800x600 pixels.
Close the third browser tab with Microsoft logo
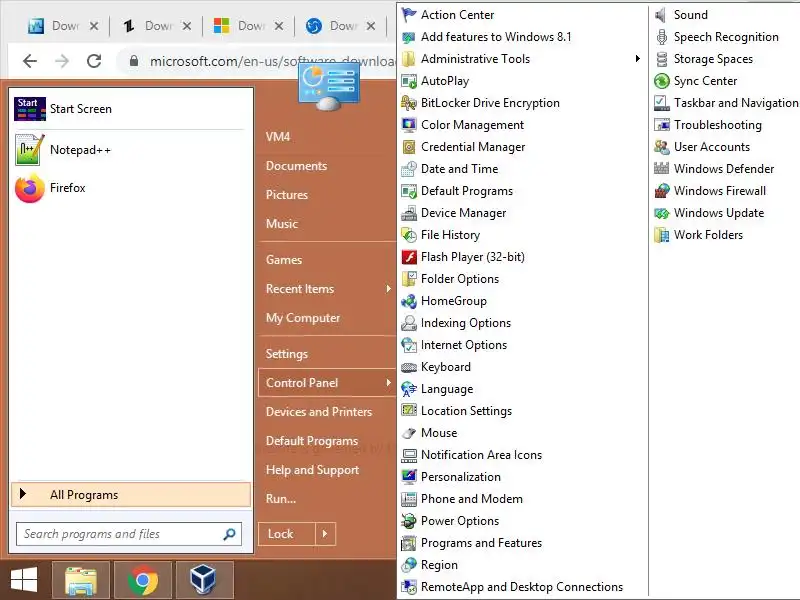point(279,26)
